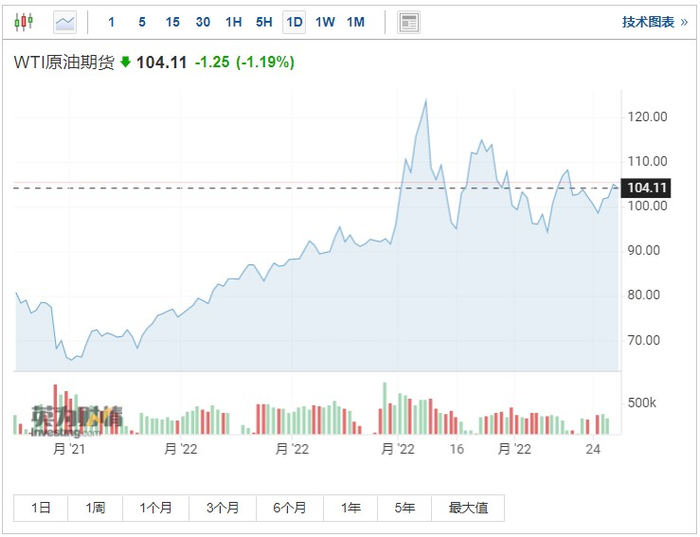The image size is (700, 537).
Task: Switch the interval to 1W
Action: click(x=325, y=22)
